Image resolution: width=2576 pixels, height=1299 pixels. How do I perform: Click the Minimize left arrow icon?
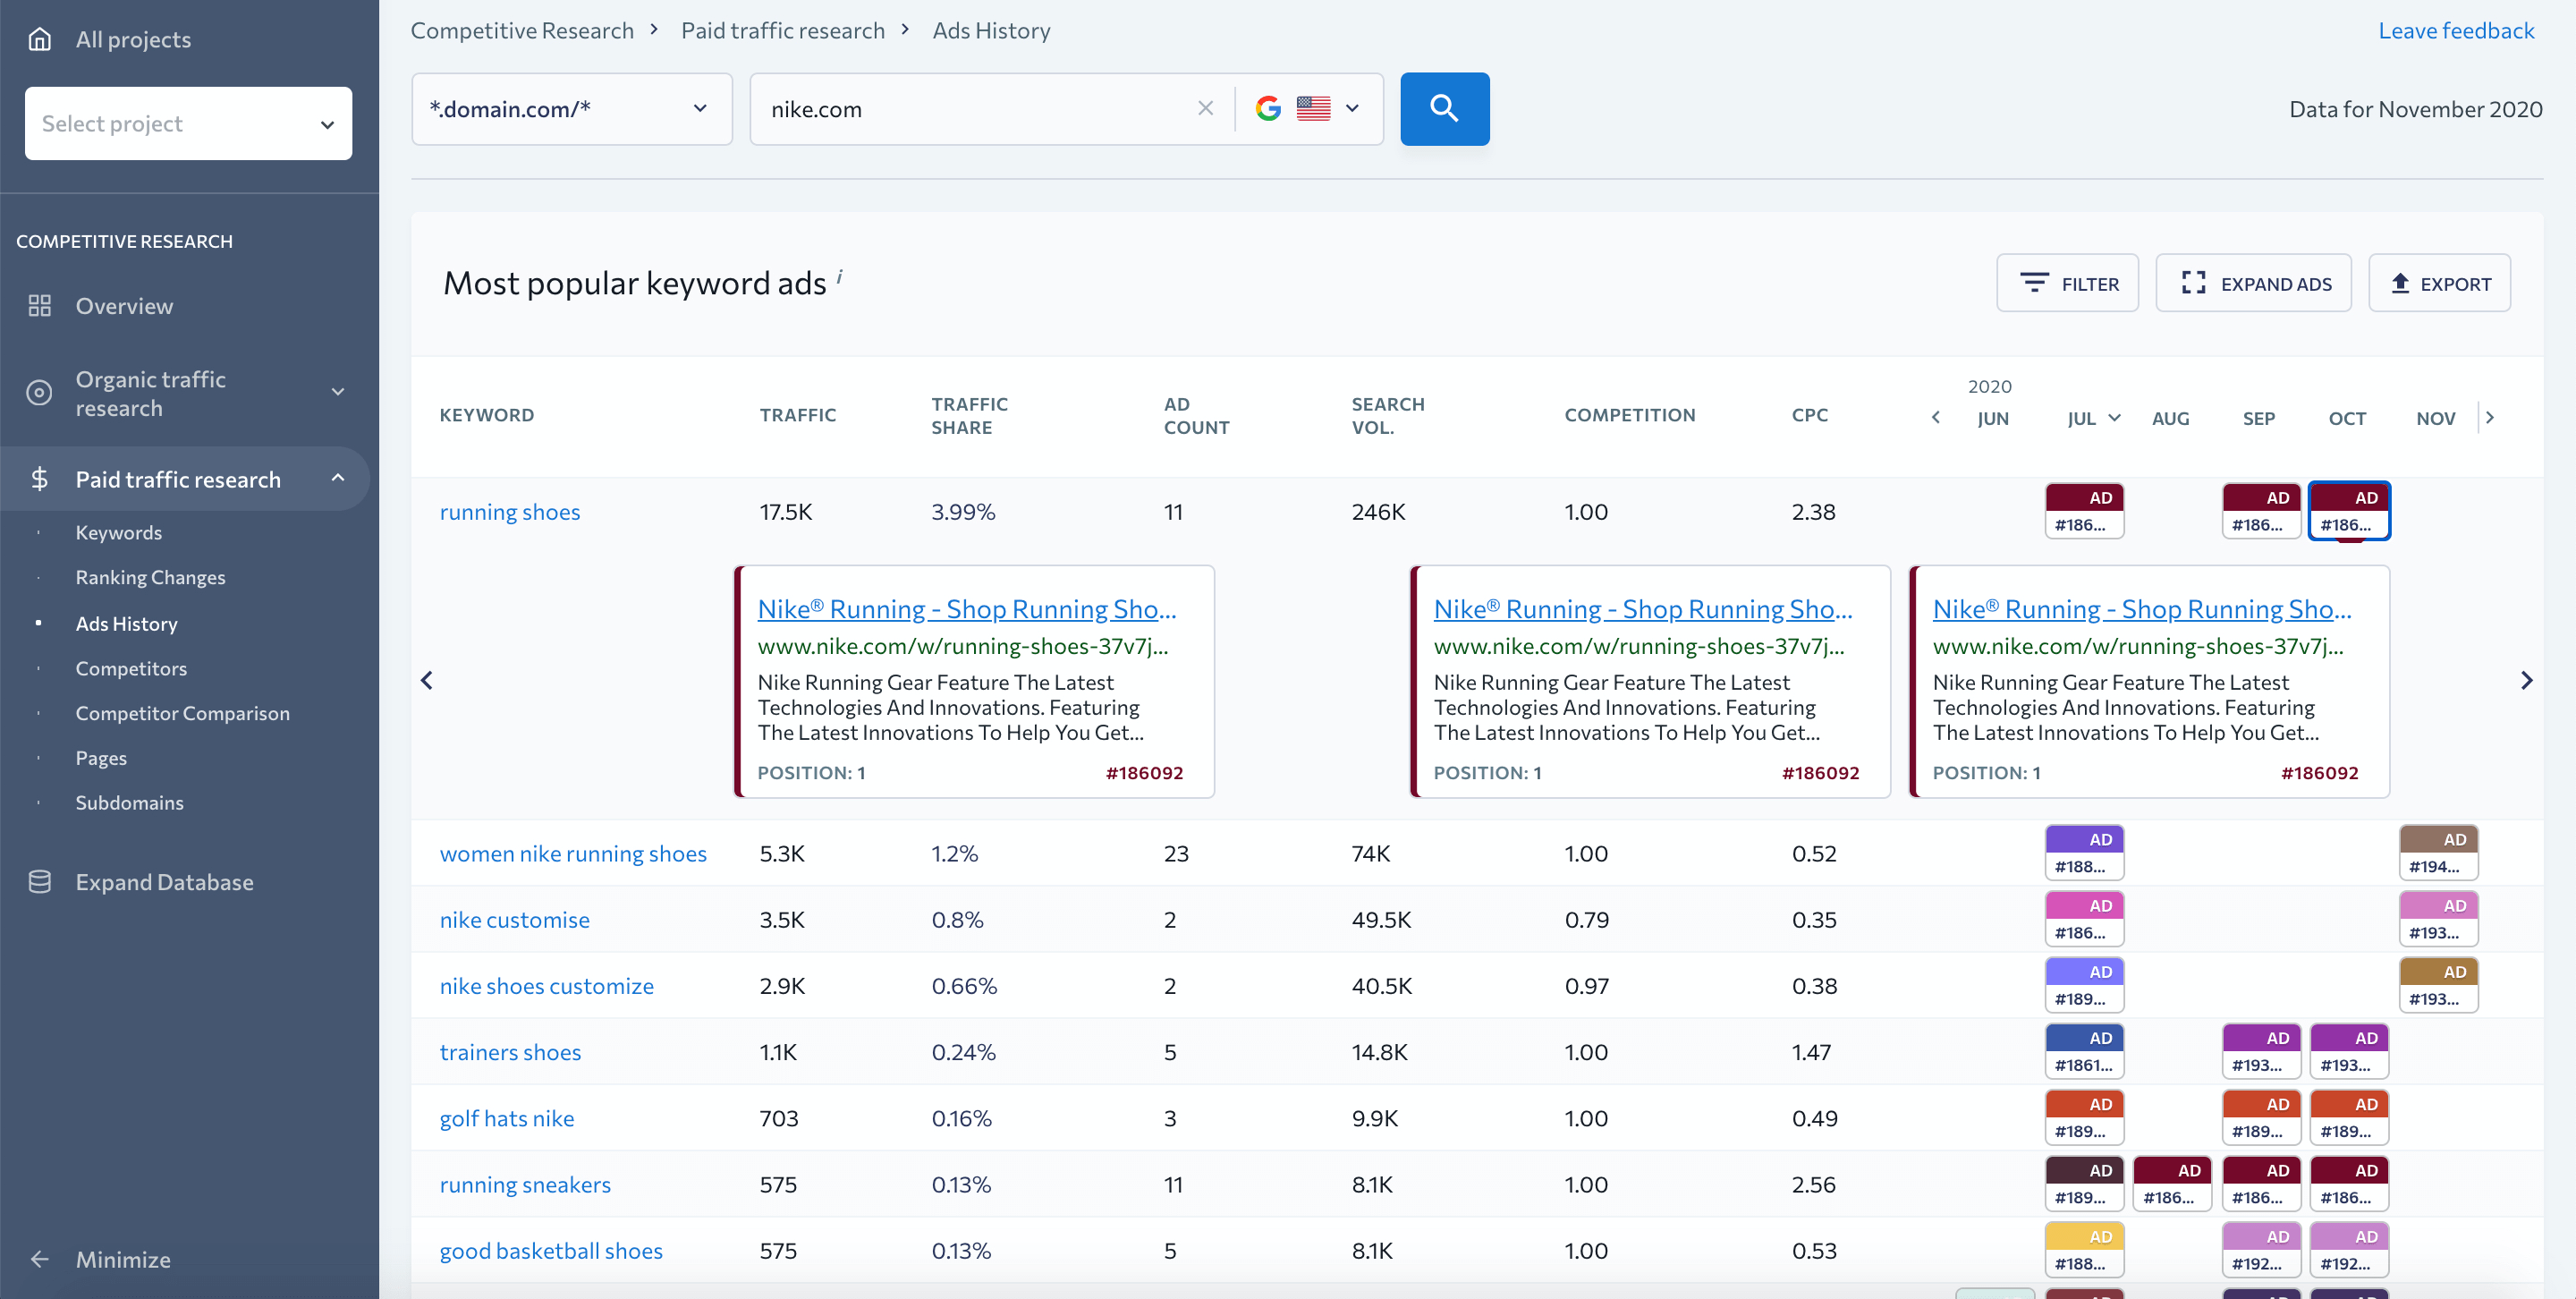(39, 1259)
